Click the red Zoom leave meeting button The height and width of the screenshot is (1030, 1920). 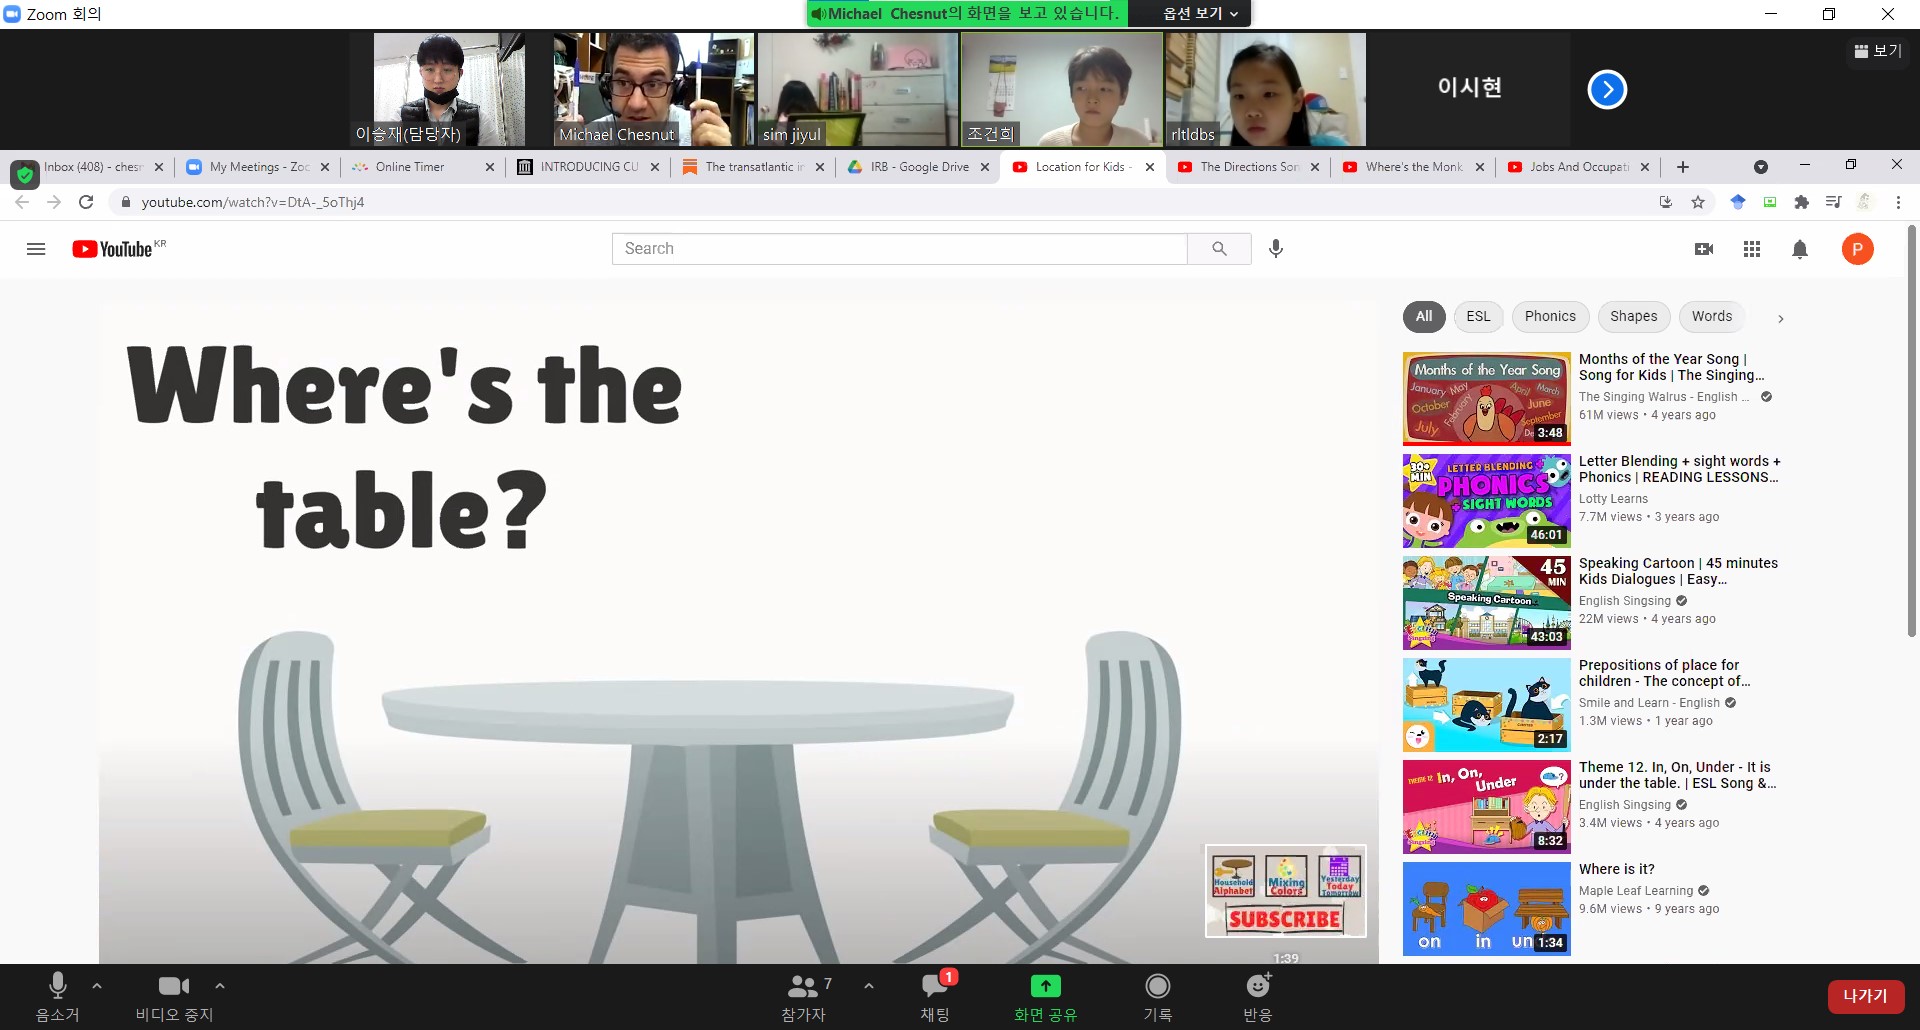pos(1864,996)
